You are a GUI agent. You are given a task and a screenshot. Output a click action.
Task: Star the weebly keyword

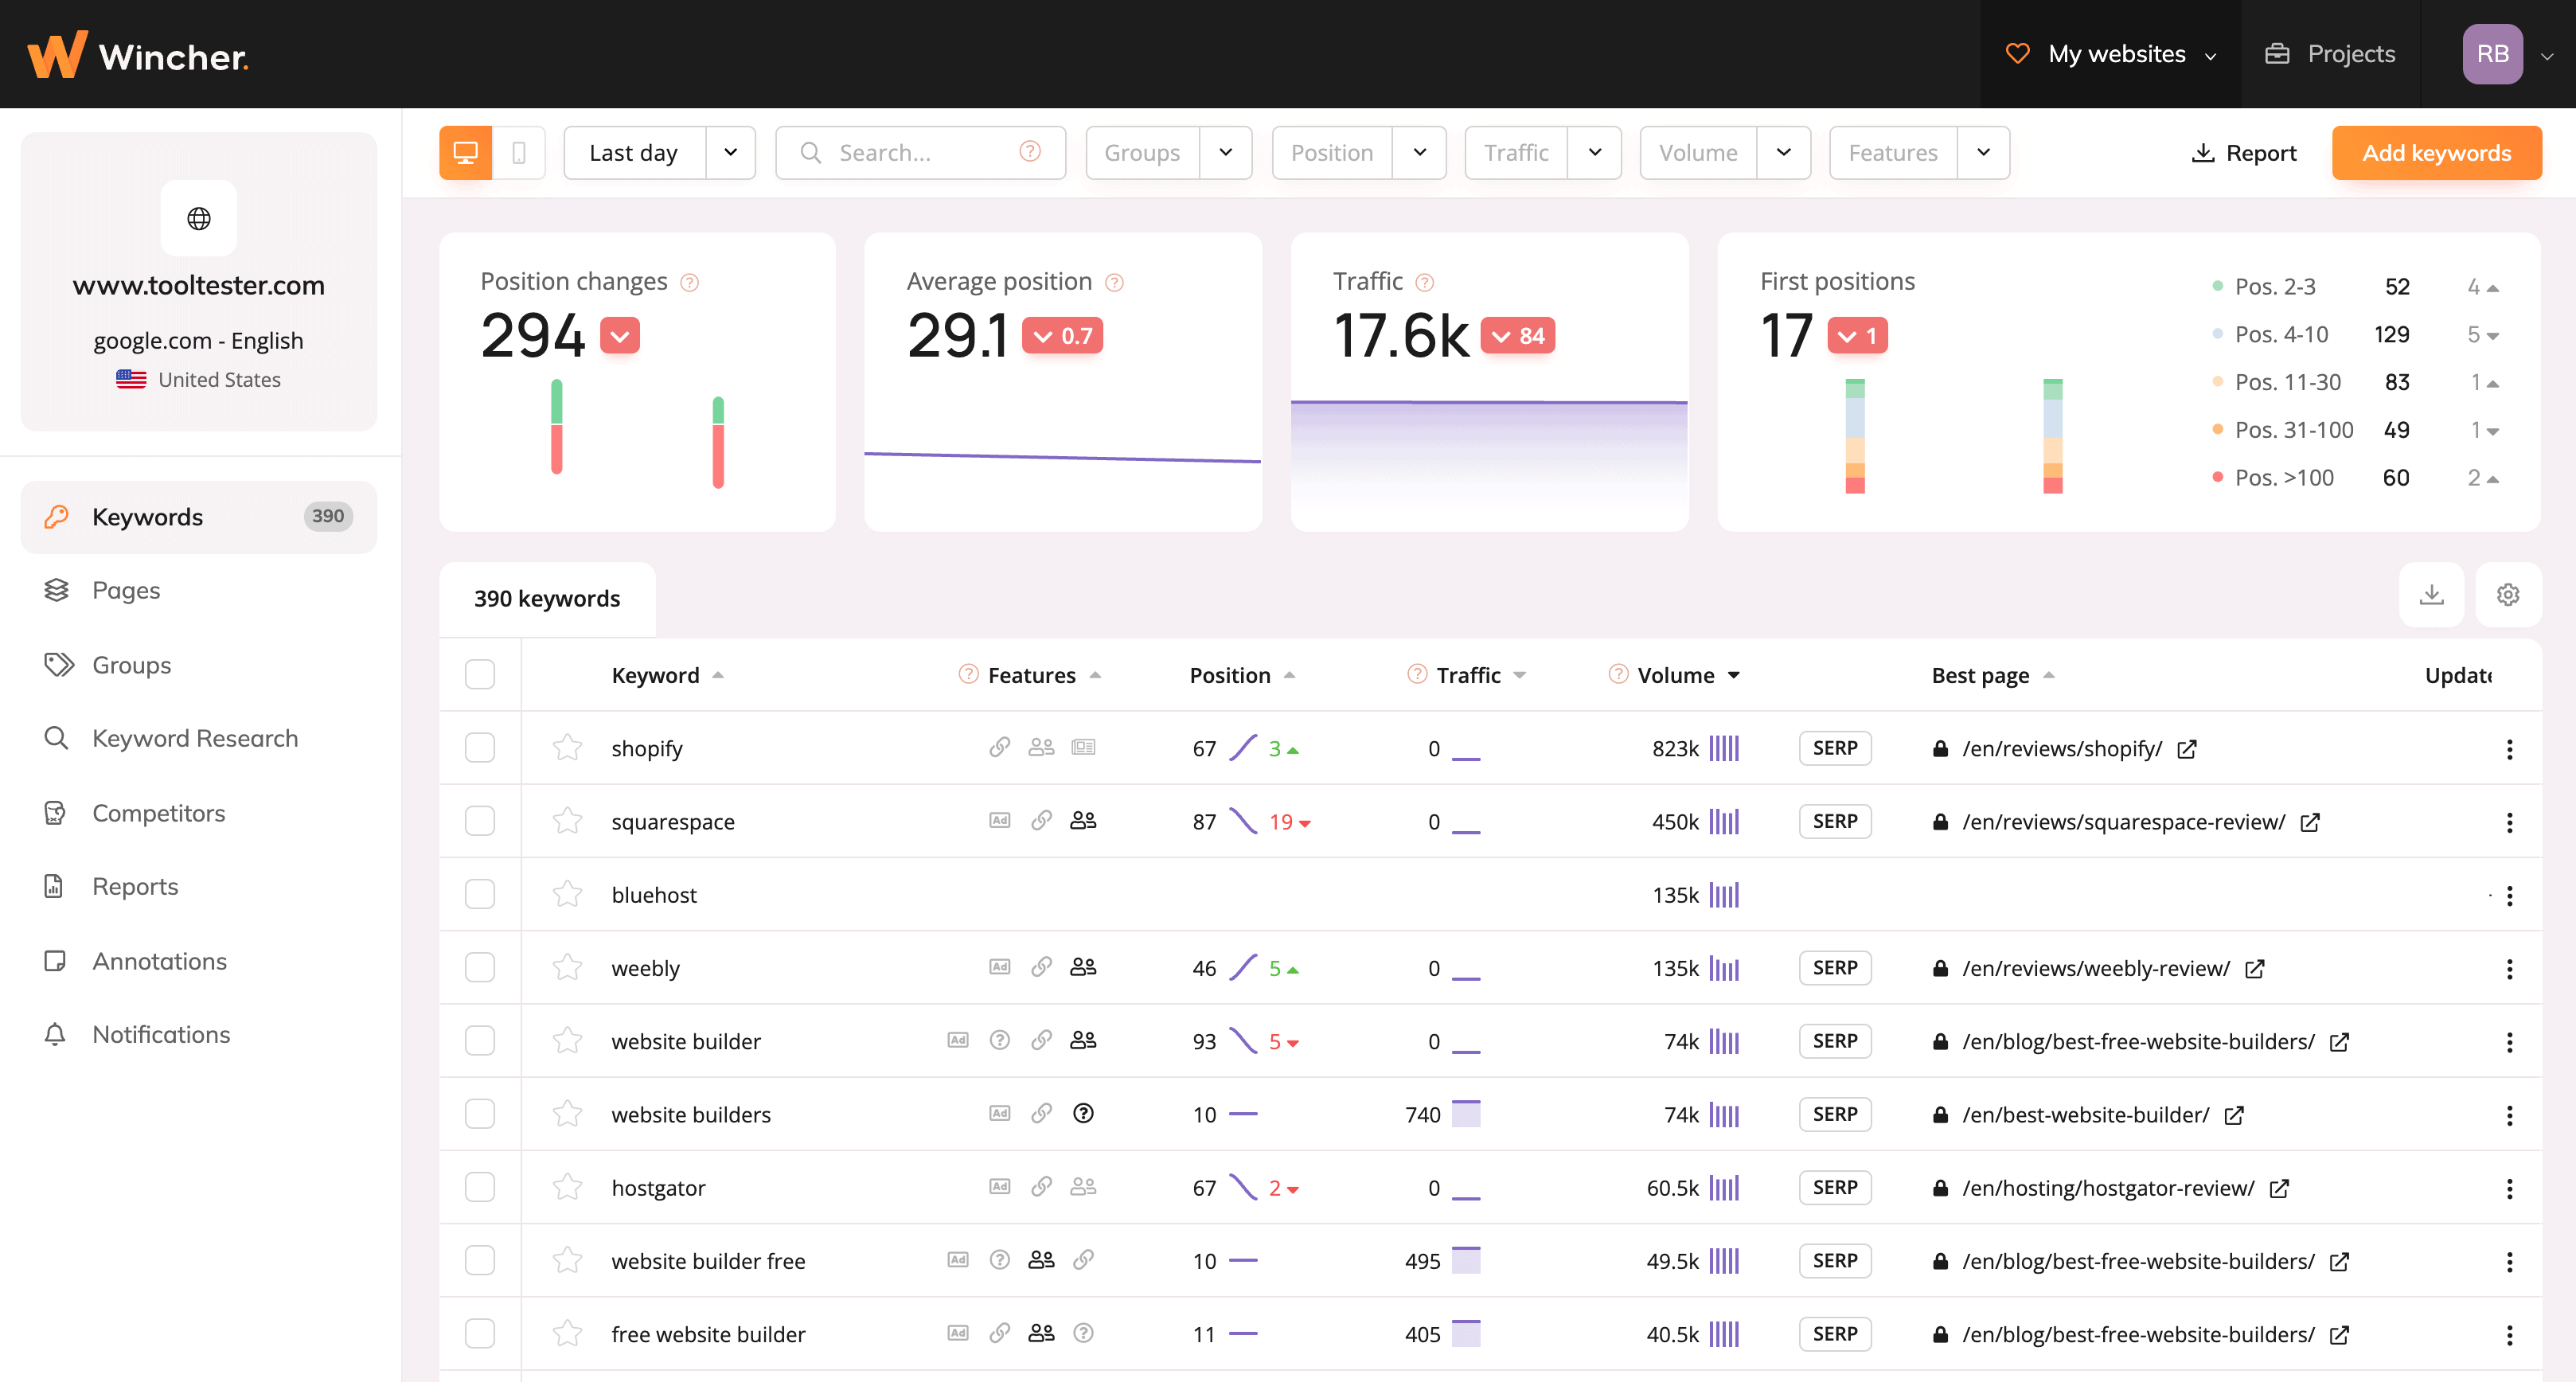(567, 967)
